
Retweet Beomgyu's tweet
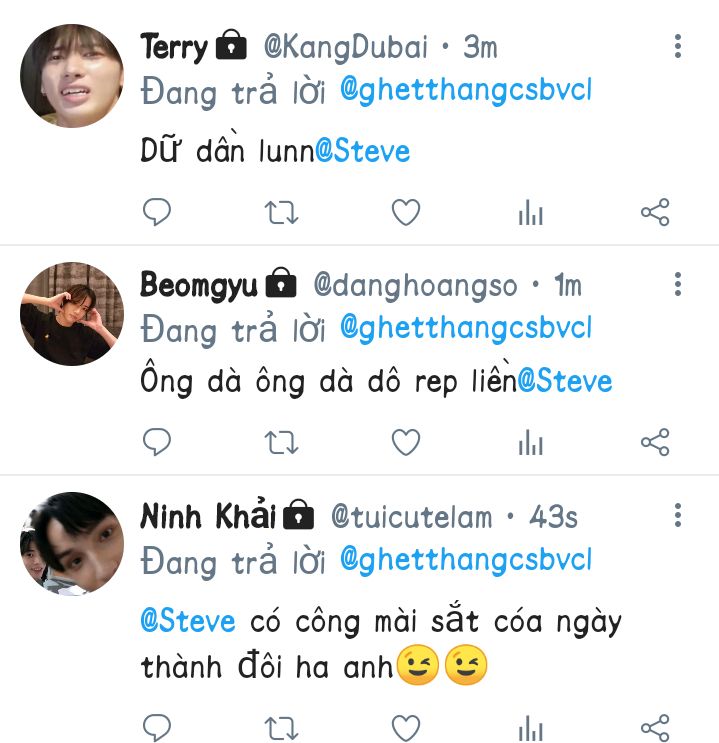pos(281,443)
